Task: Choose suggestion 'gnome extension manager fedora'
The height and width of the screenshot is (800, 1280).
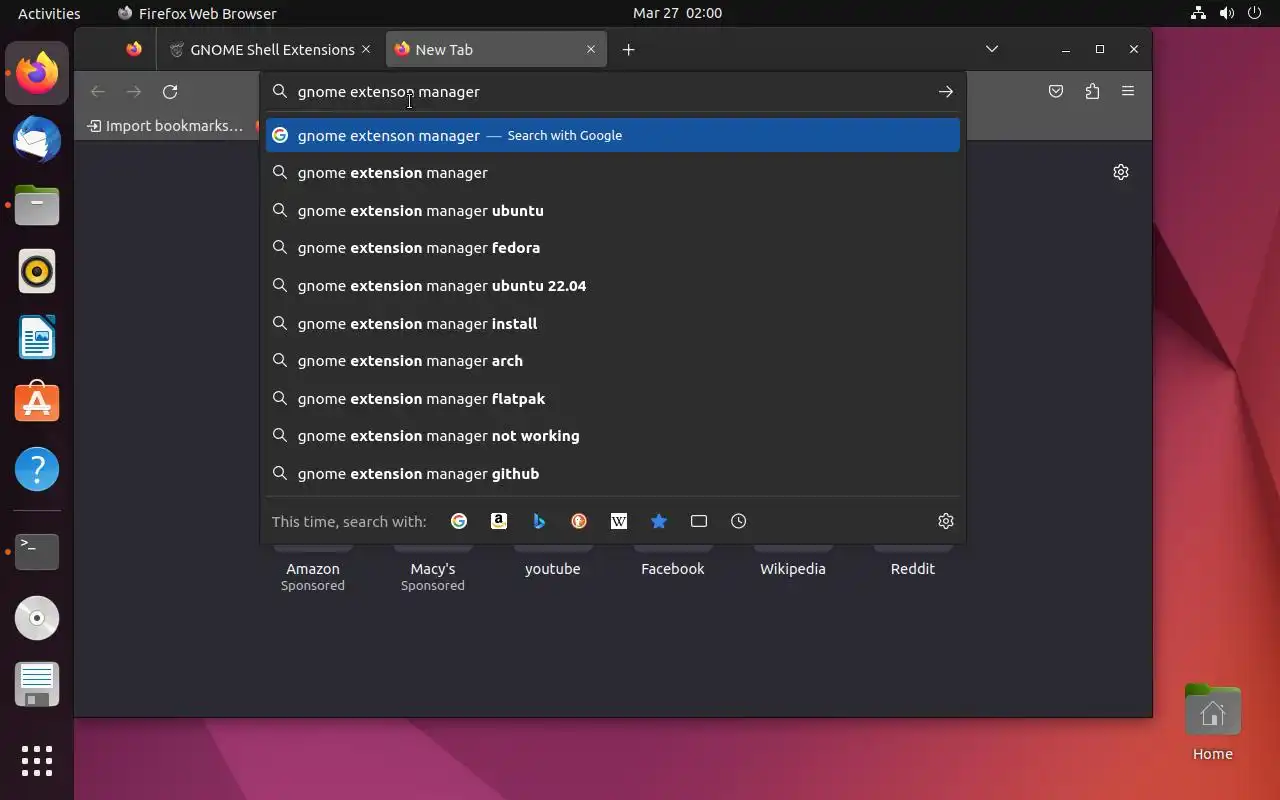Action: [612, 248]
